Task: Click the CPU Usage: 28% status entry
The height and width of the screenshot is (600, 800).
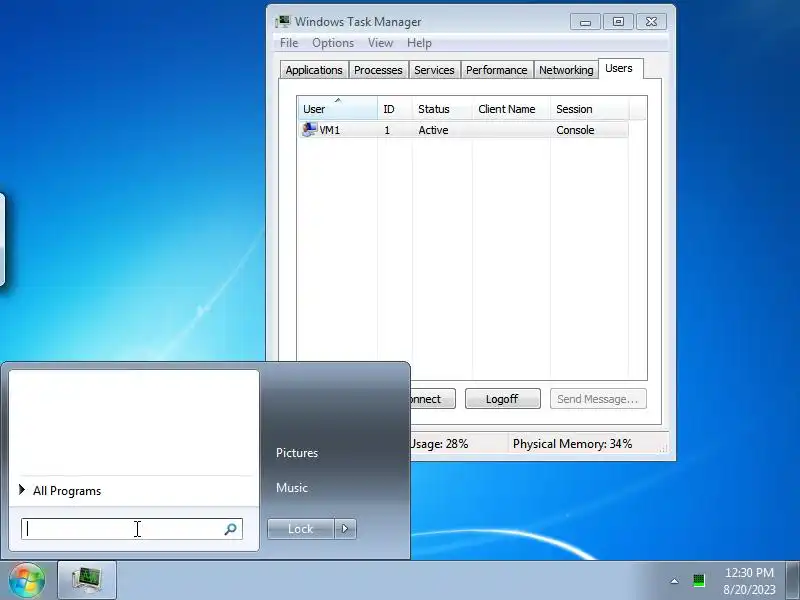Action: click(439, 444)
